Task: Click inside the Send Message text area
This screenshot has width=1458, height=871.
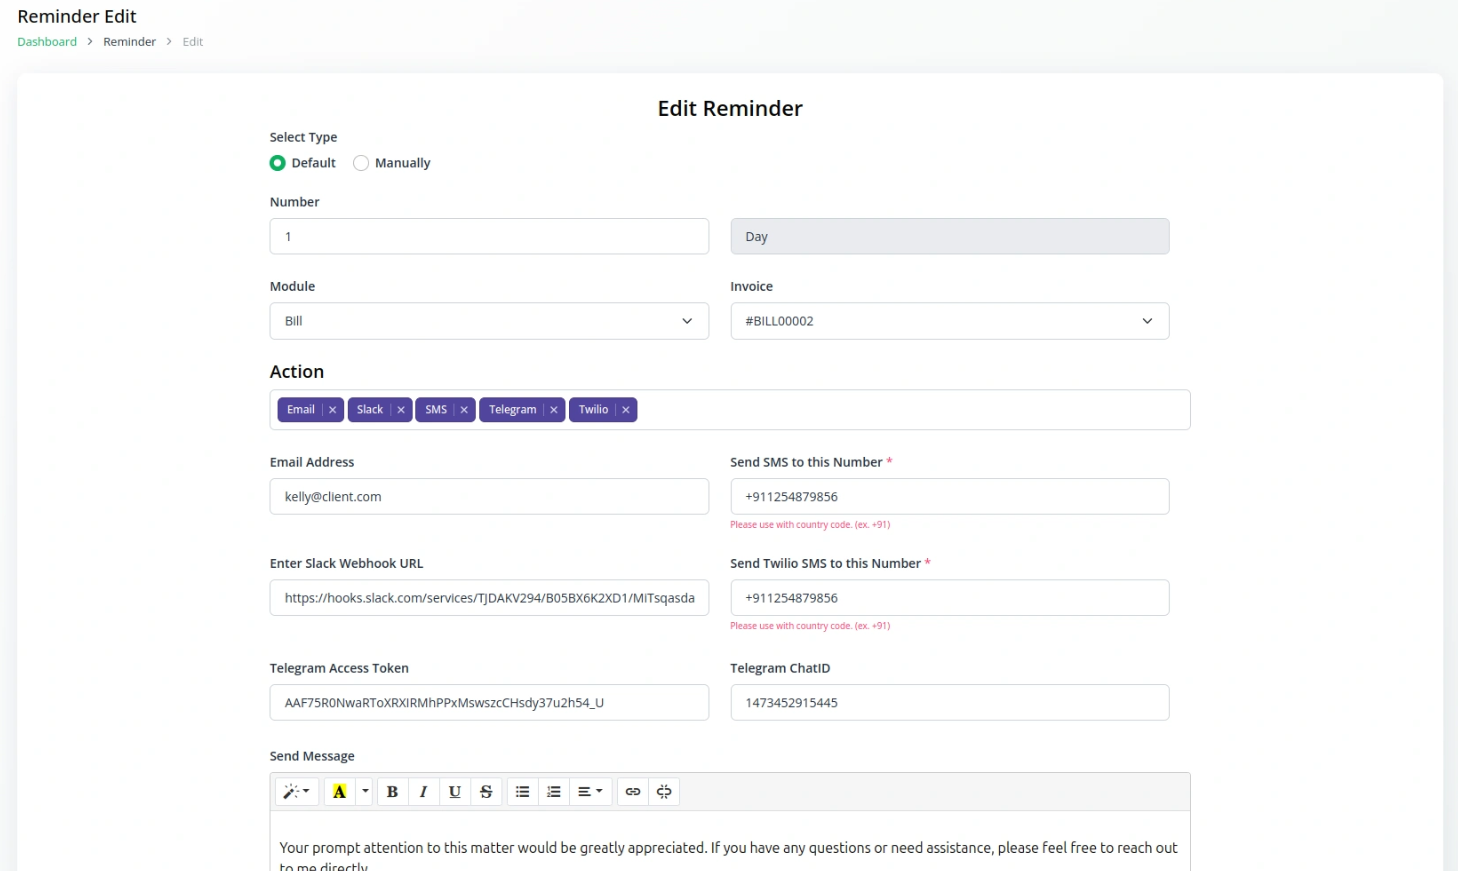Action: tap(730, 842)
